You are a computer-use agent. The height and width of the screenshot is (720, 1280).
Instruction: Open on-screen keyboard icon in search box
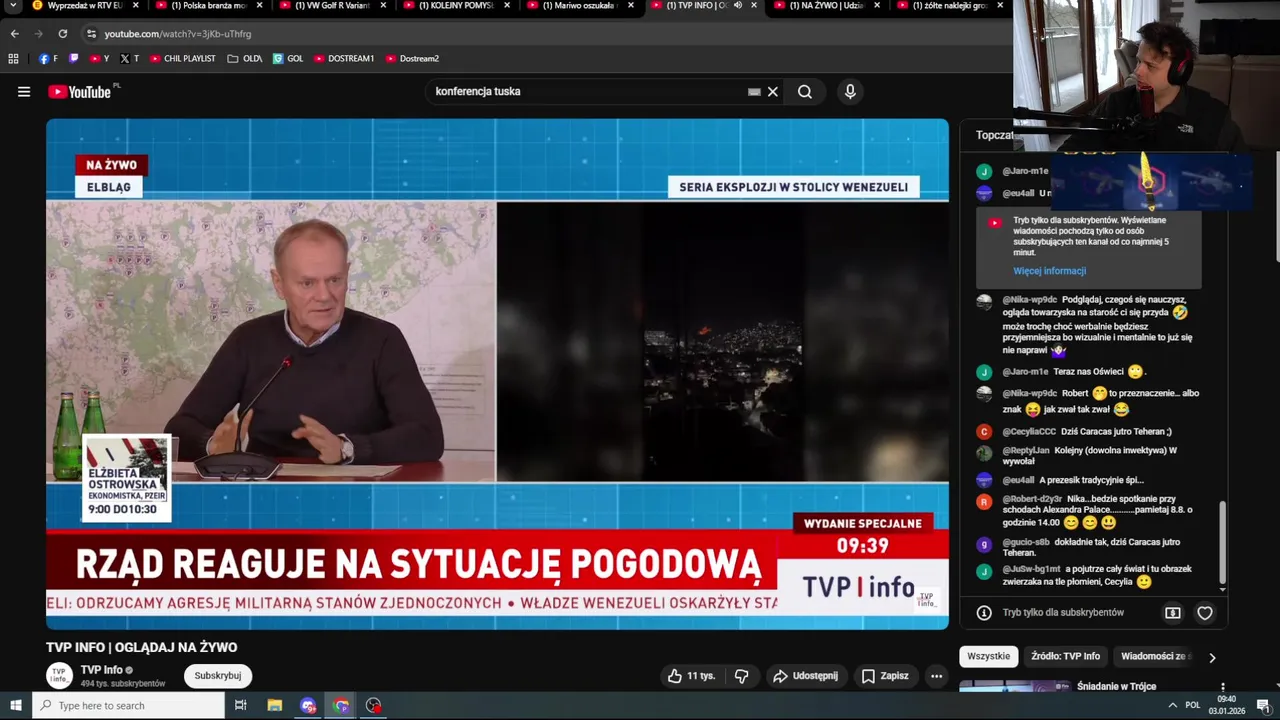click(754, 92)
